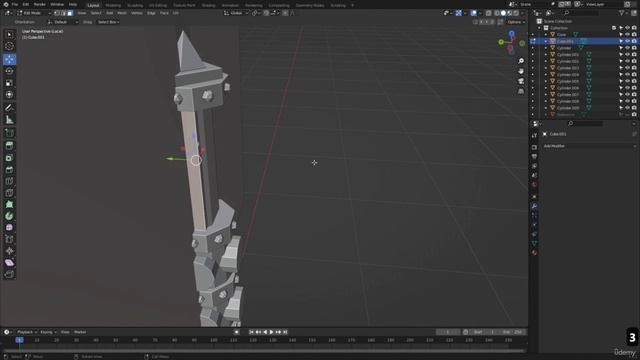Select the Bevel tool

coord(9,169)
